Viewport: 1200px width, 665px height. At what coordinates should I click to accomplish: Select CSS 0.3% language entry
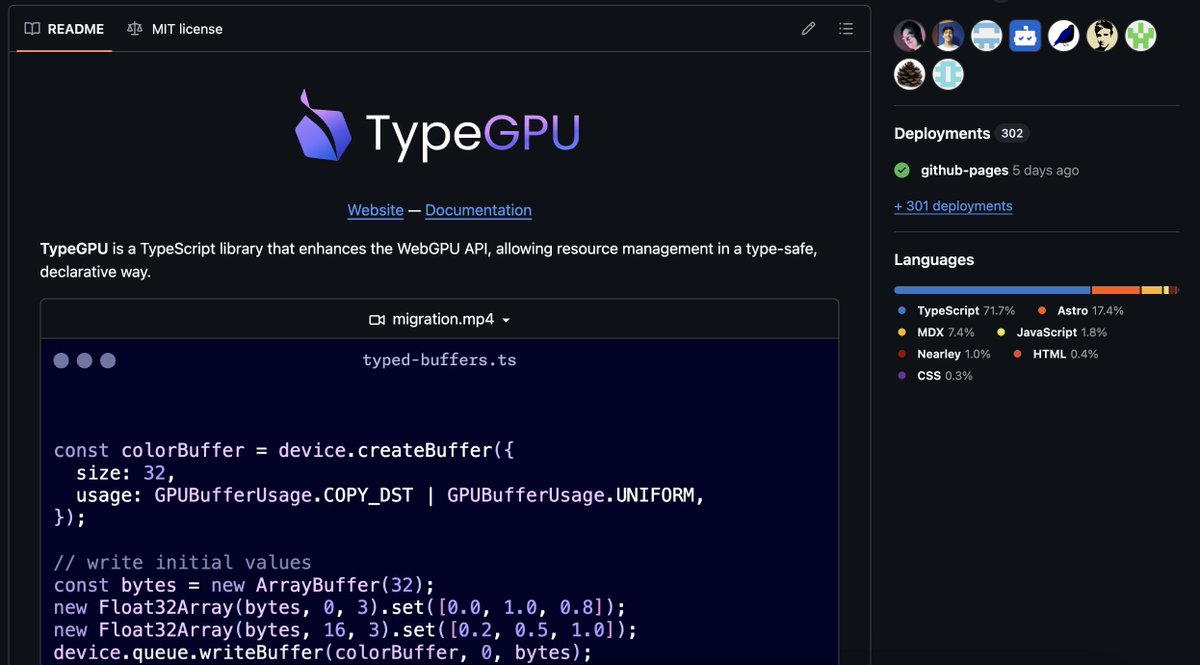[935, 376]
